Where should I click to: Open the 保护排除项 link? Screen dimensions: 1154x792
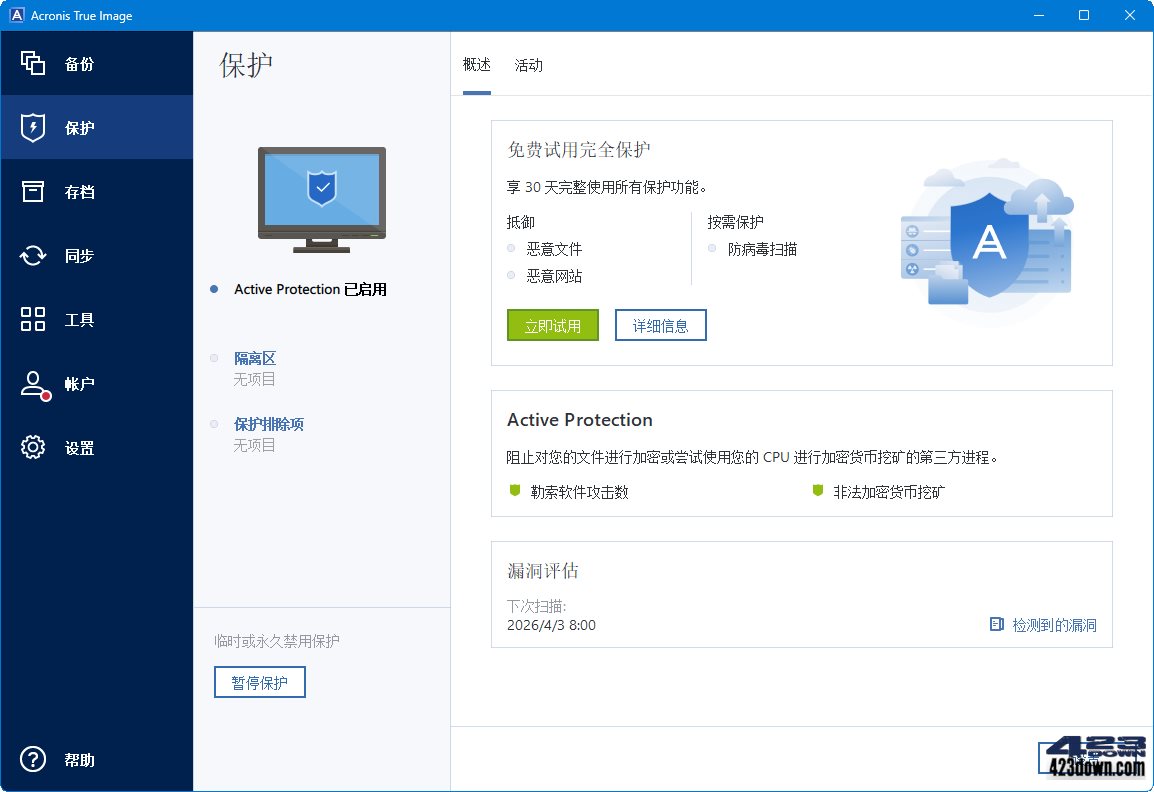pos(267,424)
